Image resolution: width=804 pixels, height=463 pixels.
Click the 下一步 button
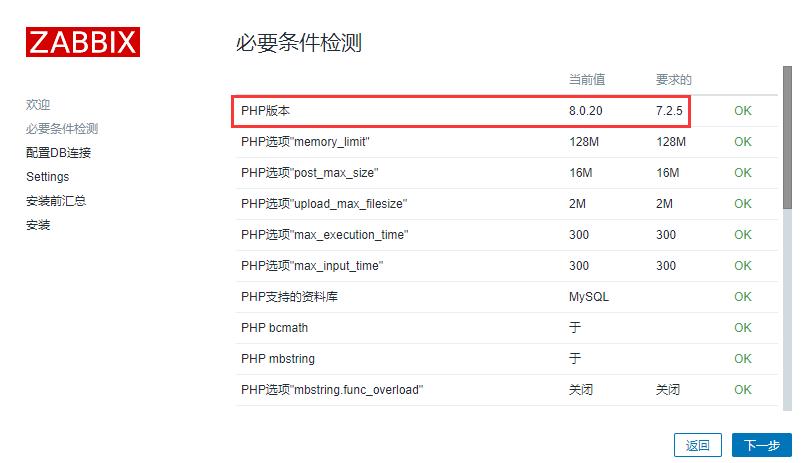click(761, 446)
